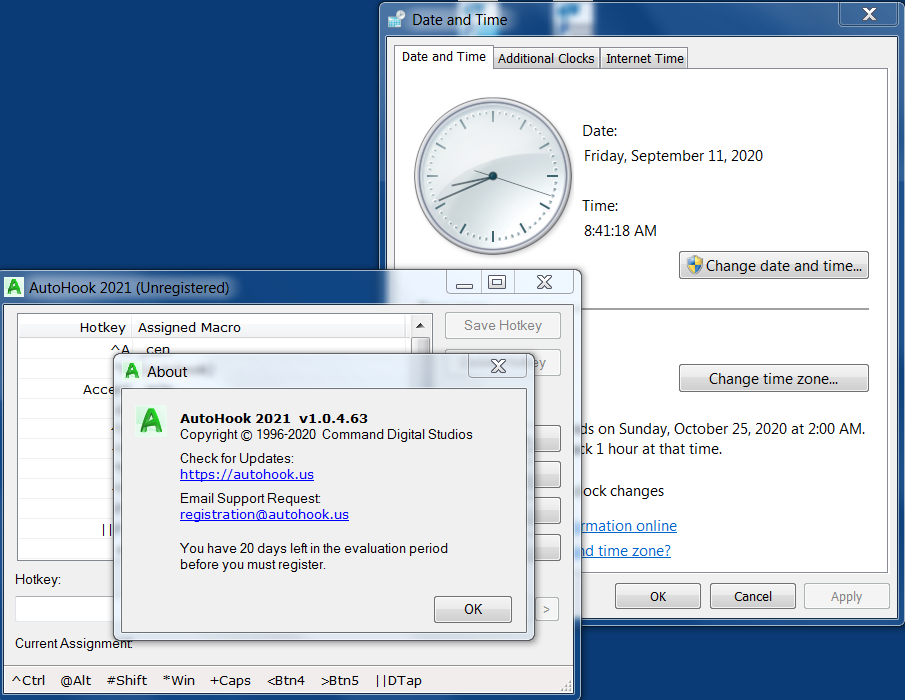Click Cancel in Date and Time window
Viewport: 905px width, 700px height.
(x=753, y=596)
